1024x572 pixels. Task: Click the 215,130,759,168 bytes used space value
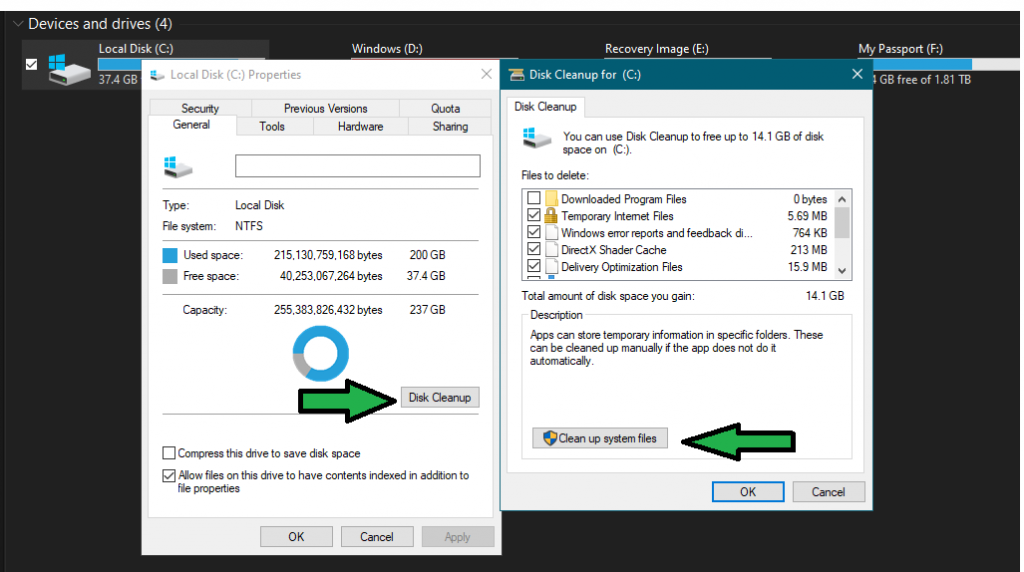coord(328,255)
